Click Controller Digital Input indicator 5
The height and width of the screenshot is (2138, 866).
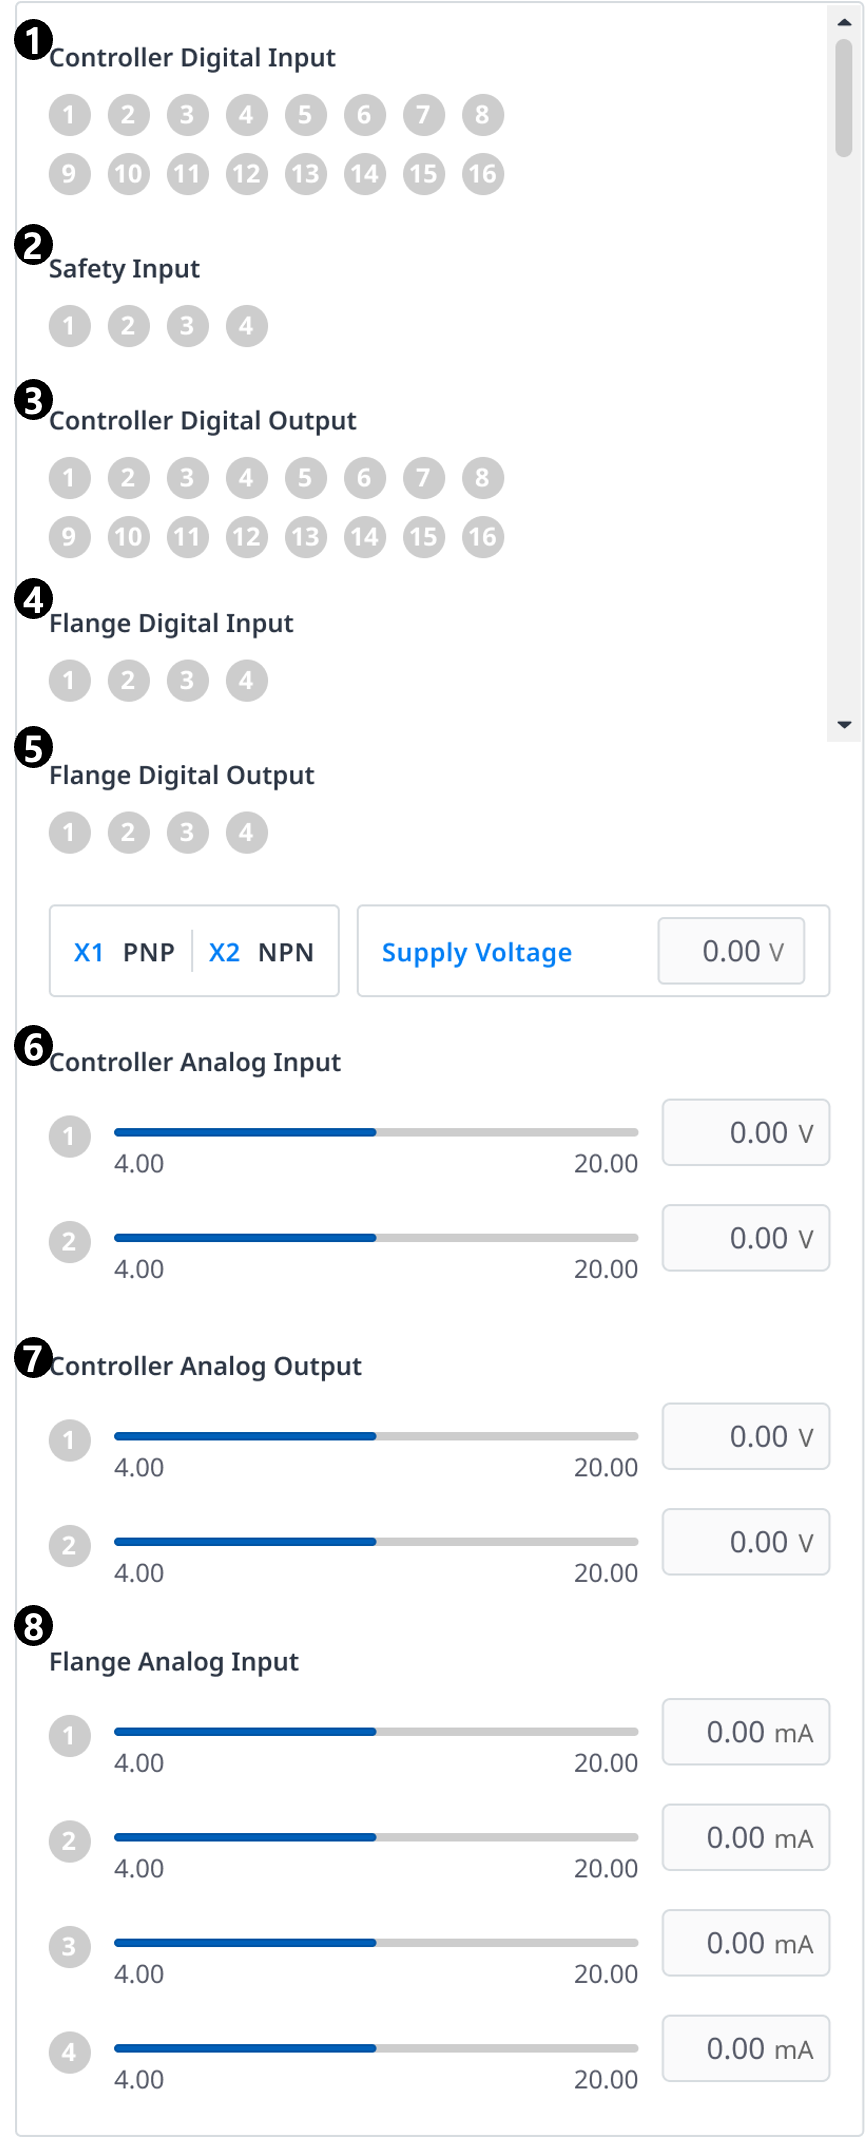pos(305,115)
